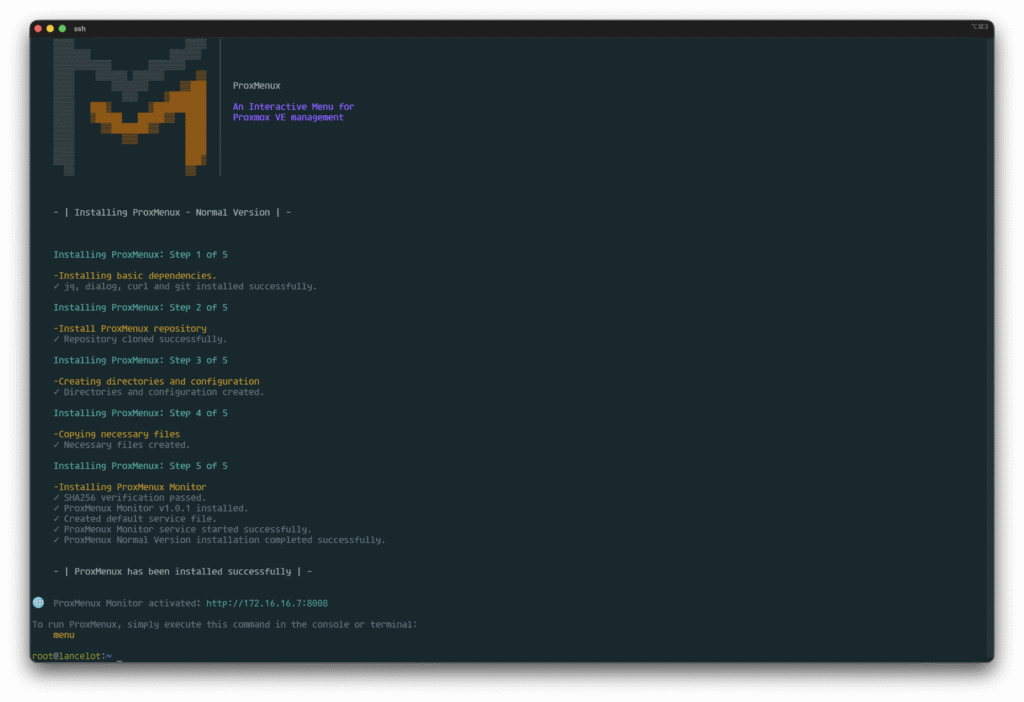Maximize the terminal using the green button
The width and height of the screenshot is (1024, 702).
coord(62,28)
